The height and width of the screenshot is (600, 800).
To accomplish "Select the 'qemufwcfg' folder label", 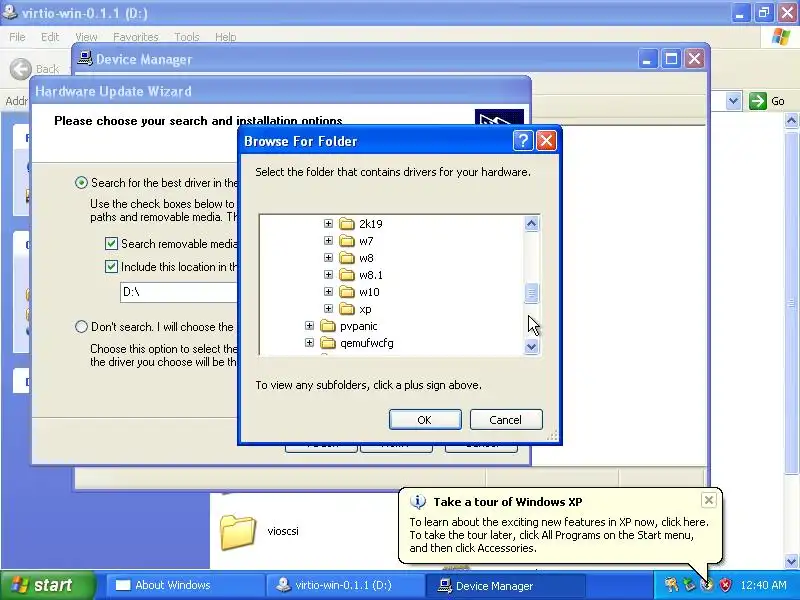I will 367,343.
